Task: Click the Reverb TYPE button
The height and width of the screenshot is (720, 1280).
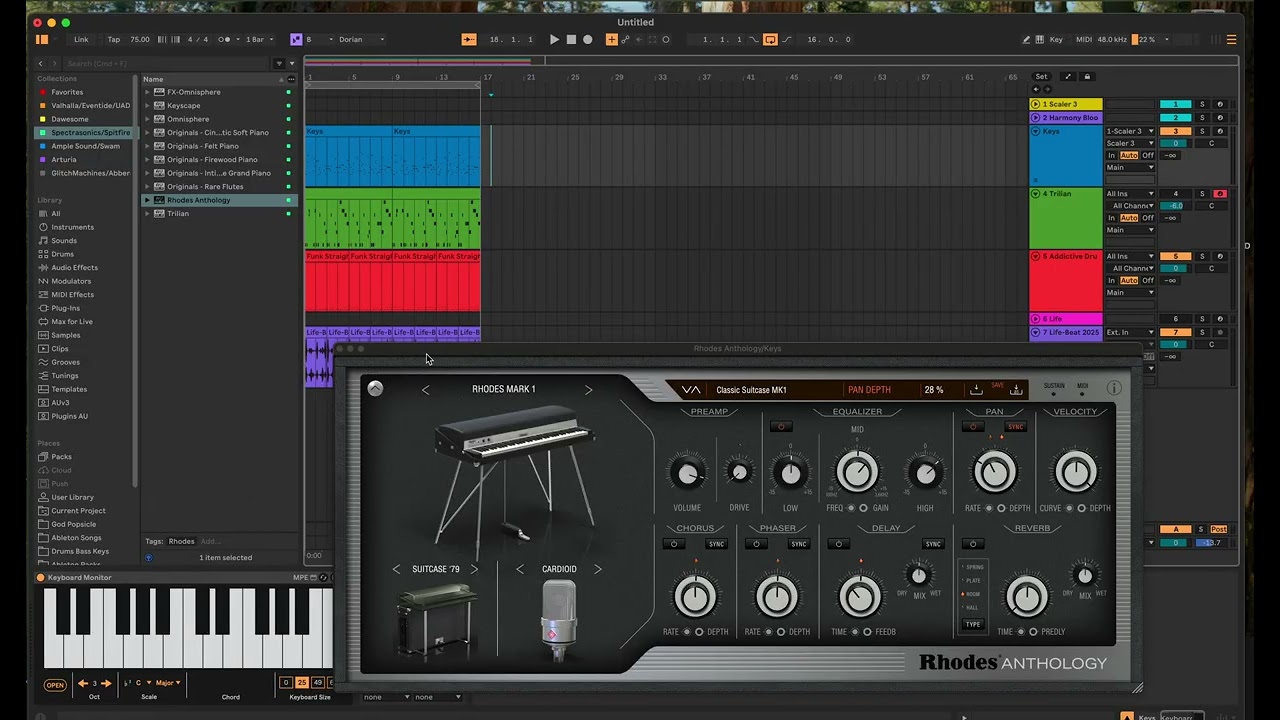Action: 972,624
